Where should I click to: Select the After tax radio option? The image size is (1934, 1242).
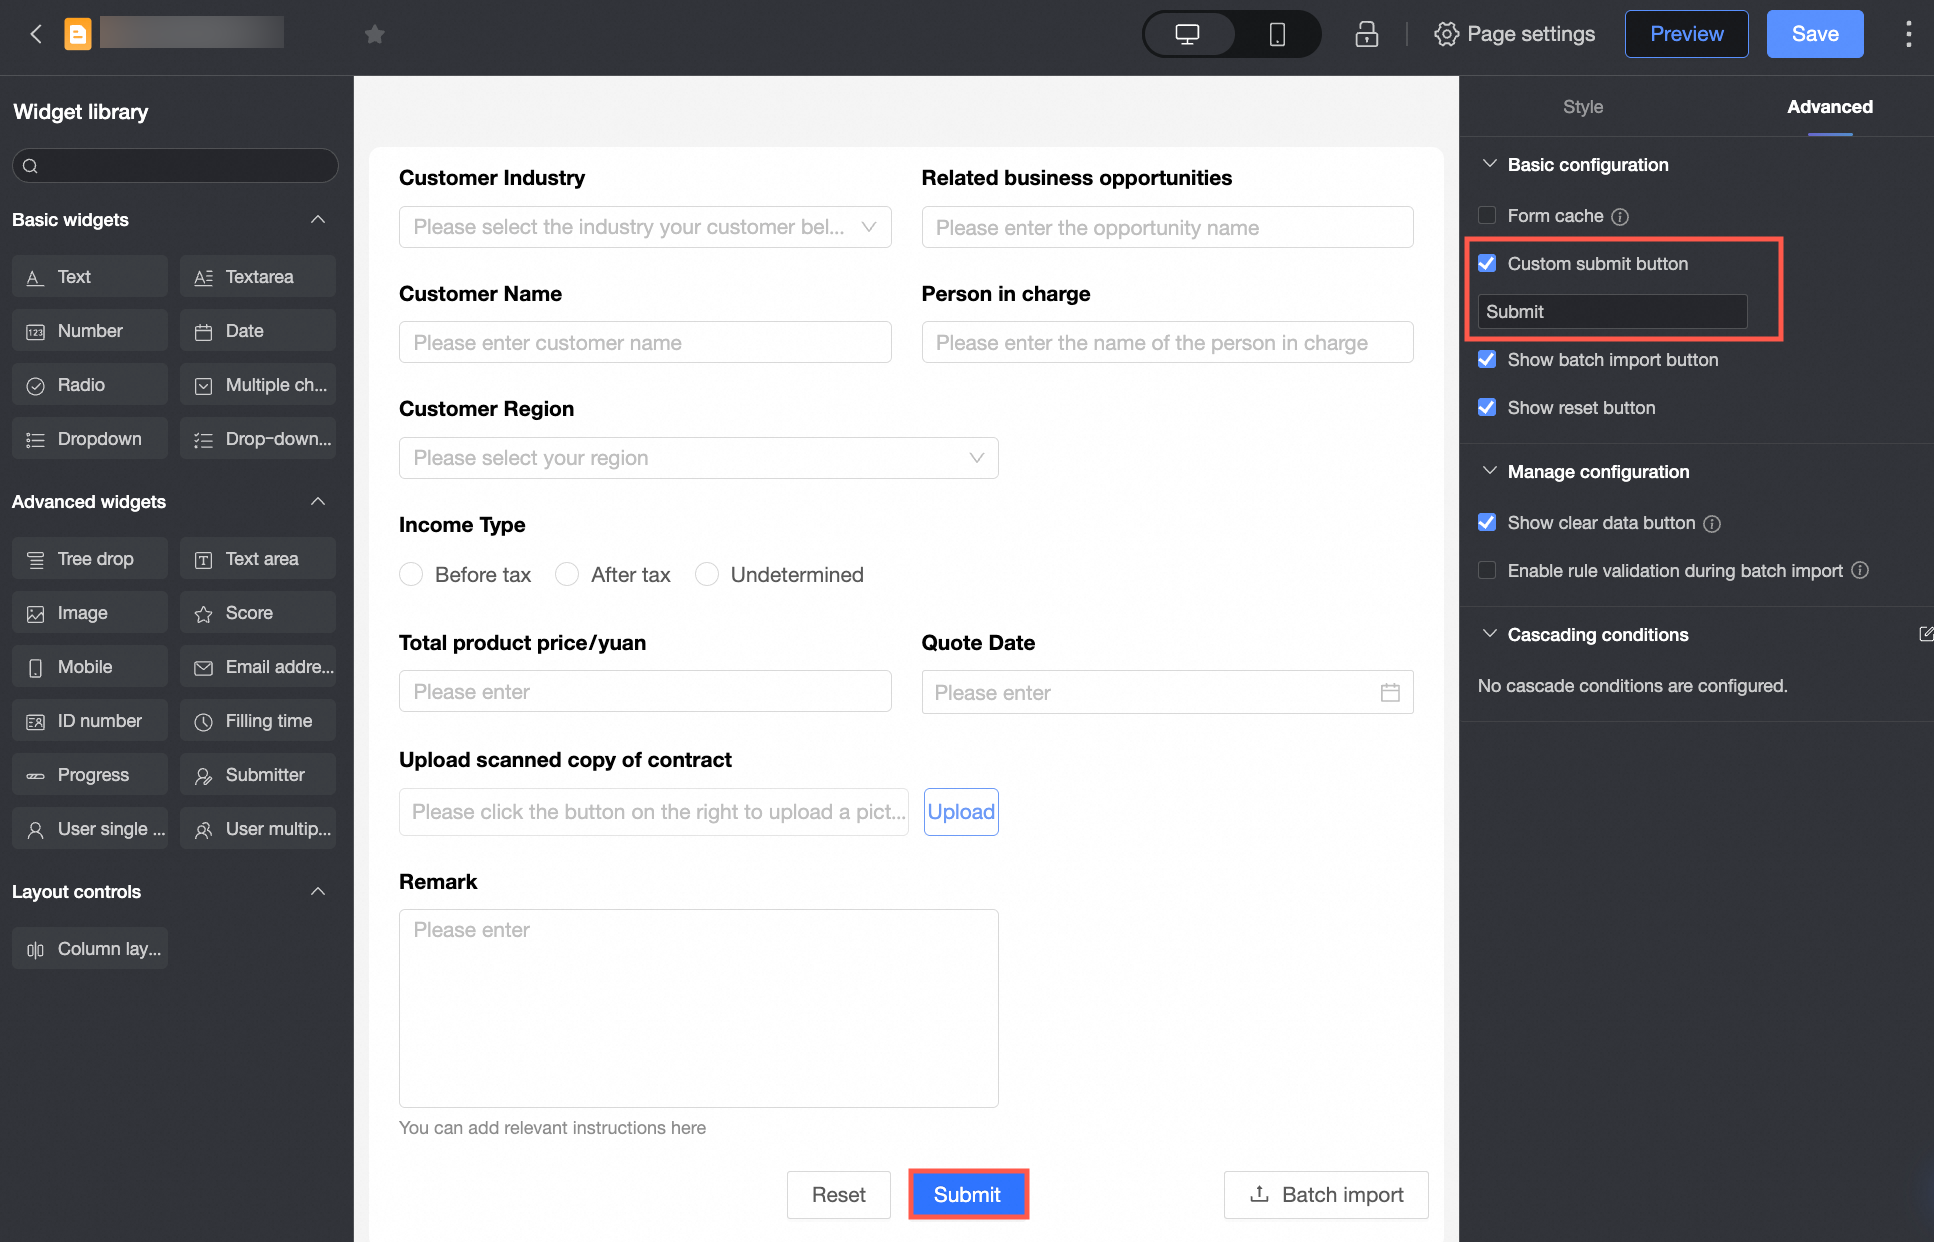567,574
